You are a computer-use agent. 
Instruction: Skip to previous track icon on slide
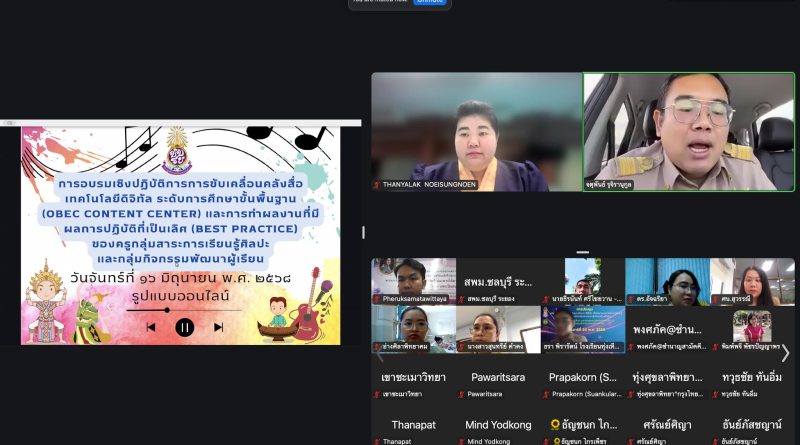click(x=151, y=327)
